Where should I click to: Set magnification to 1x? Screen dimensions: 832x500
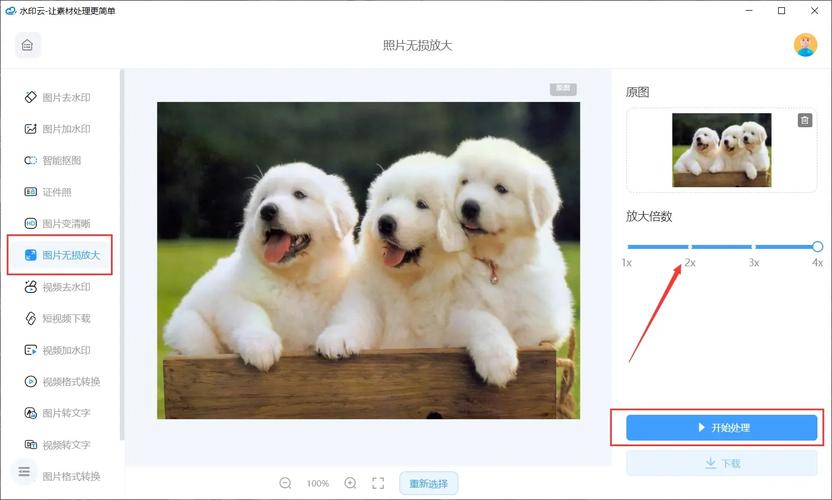tap(627, 263)
